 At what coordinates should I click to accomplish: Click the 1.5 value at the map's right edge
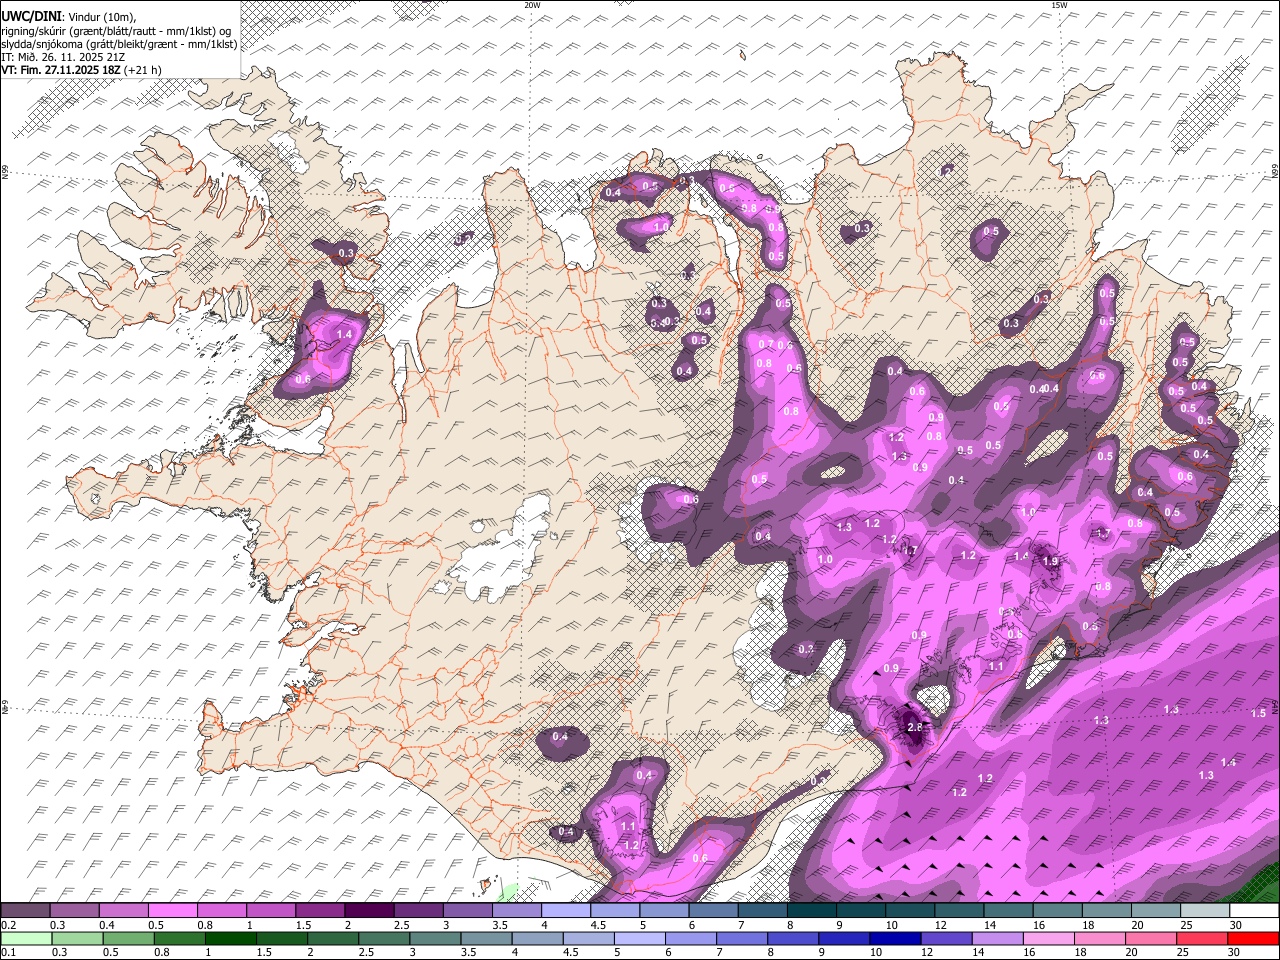(1258, 713)
